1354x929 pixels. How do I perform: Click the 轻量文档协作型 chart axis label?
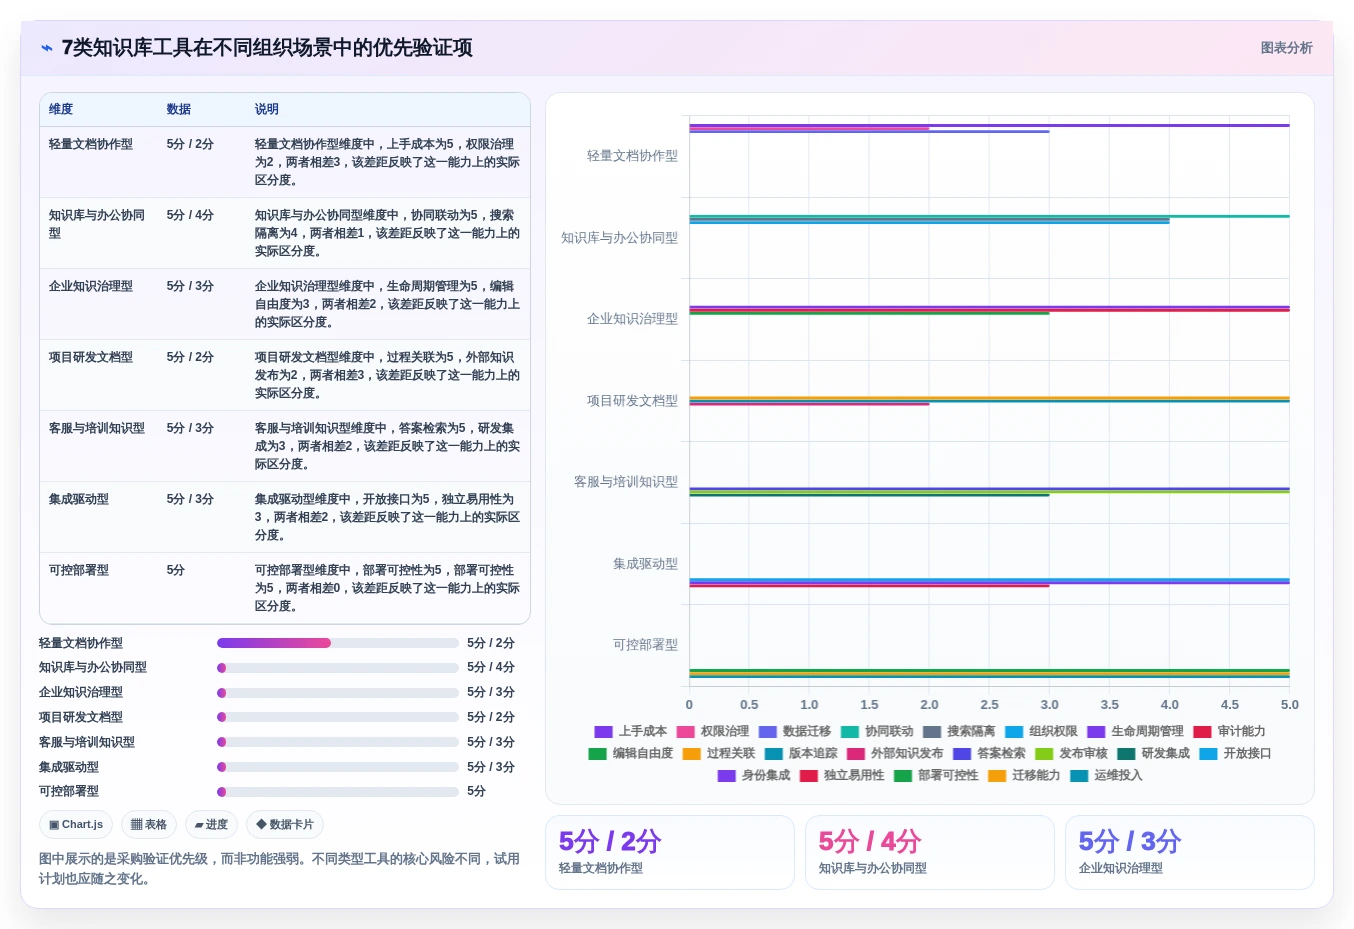click(632, 156)
